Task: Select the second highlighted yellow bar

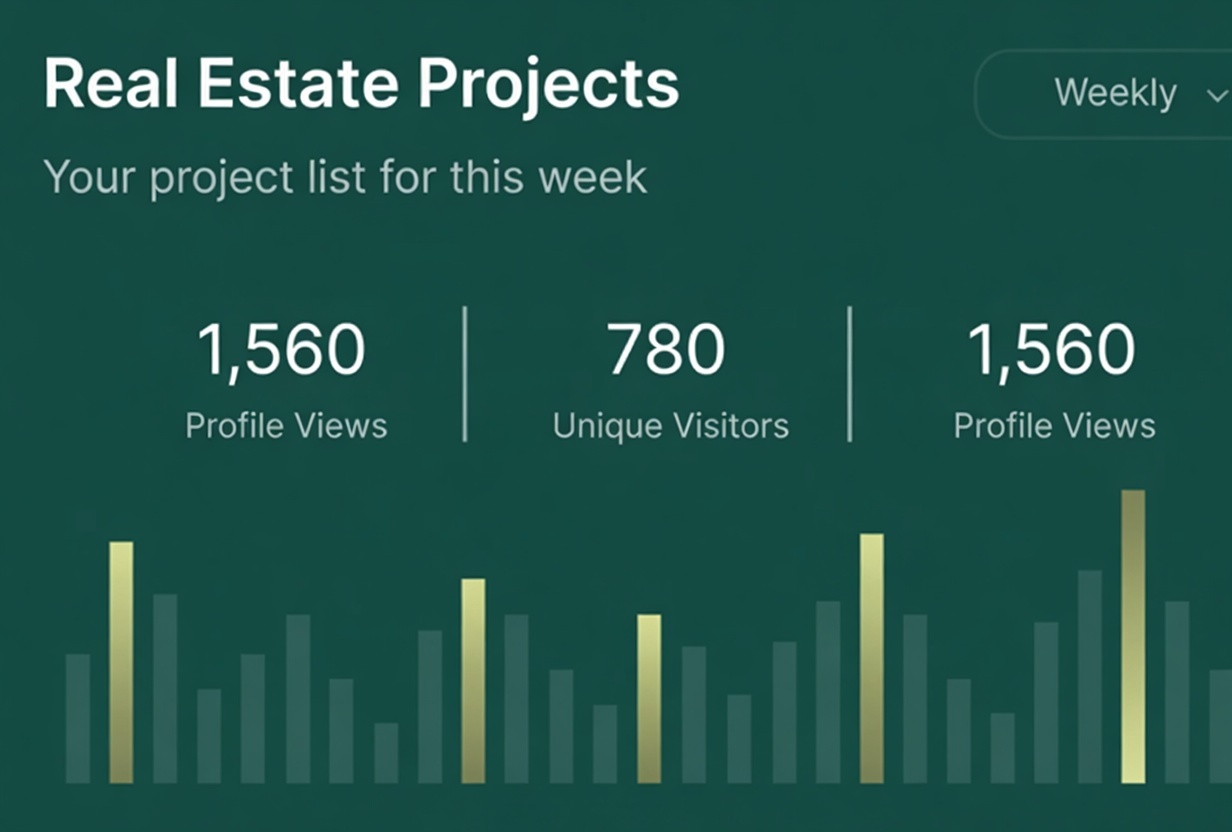Action: pos(473,680)
